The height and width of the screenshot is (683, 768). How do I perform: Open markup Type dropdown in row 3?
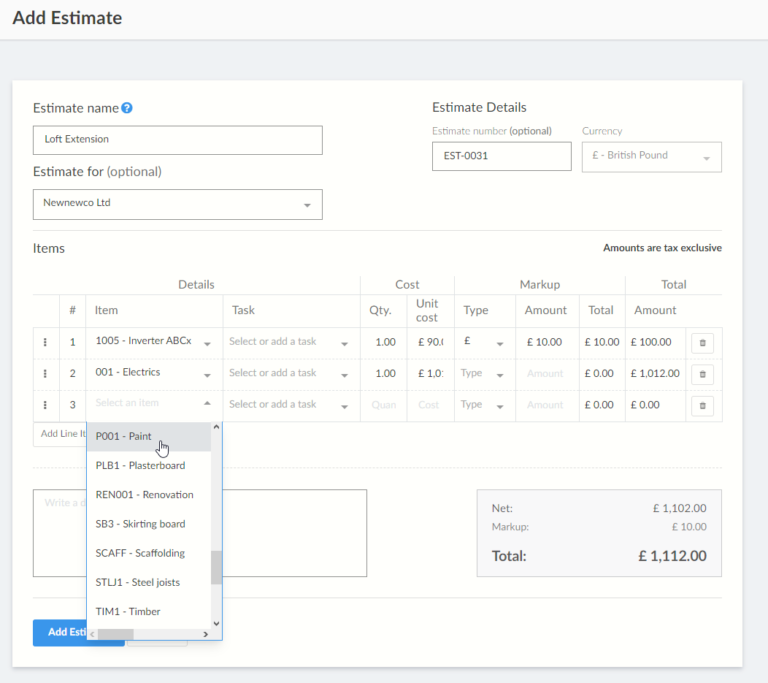pos(484,405)
